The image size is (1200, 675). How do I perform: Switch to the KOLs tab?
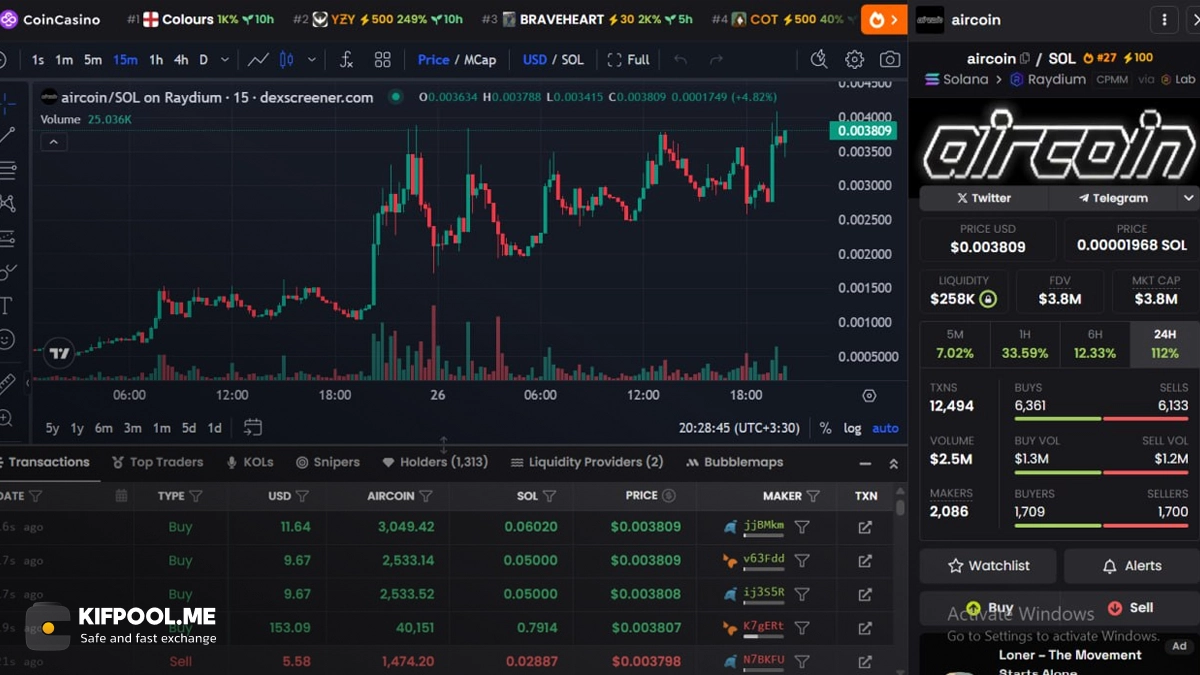click(250, 462)
